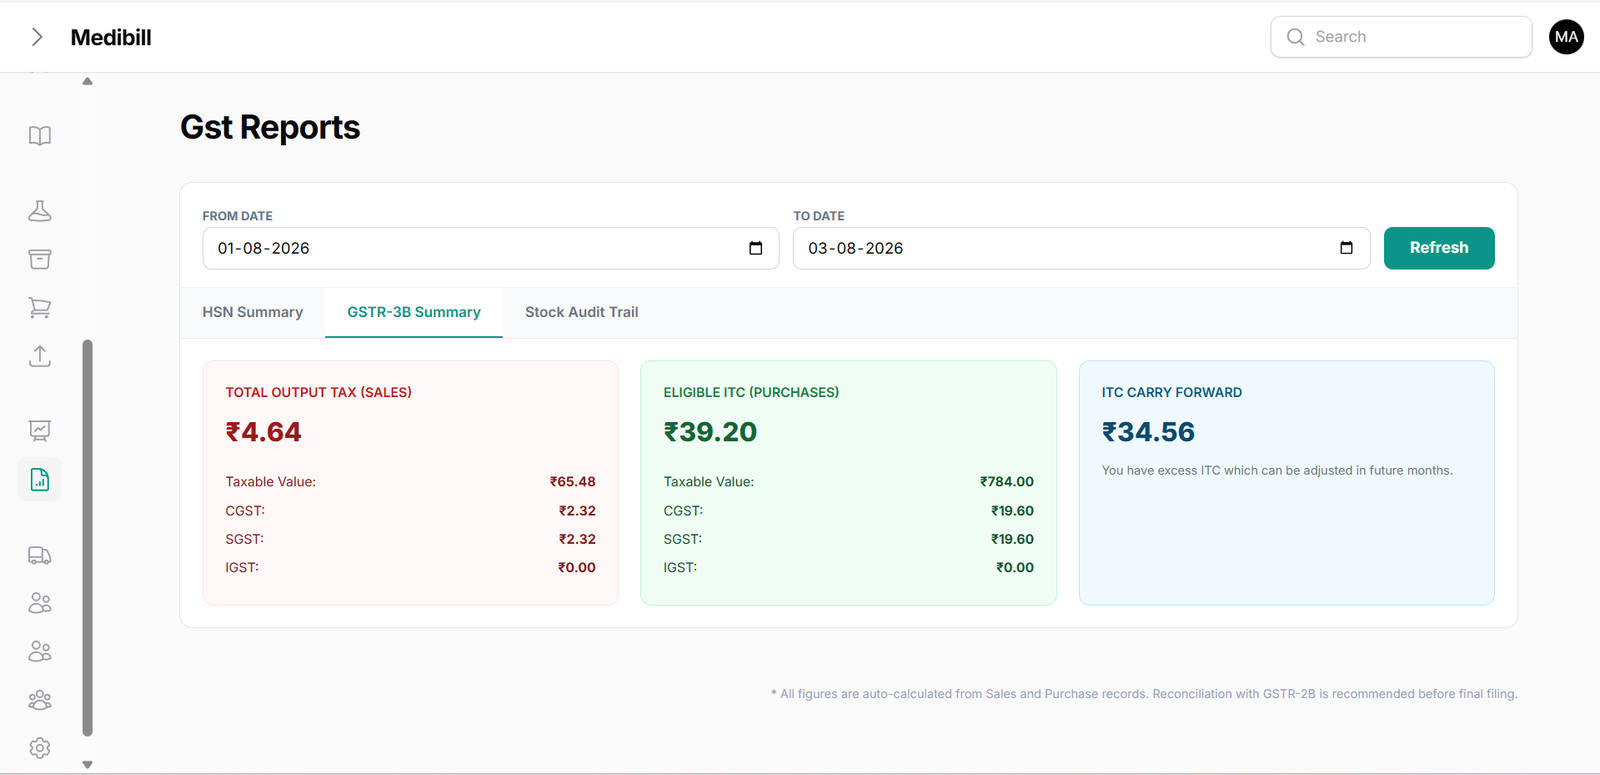The height and width of the screenshot is (775, 1600).
Task: Expand the sidebar with the chevron arrow
Action: 37,37
